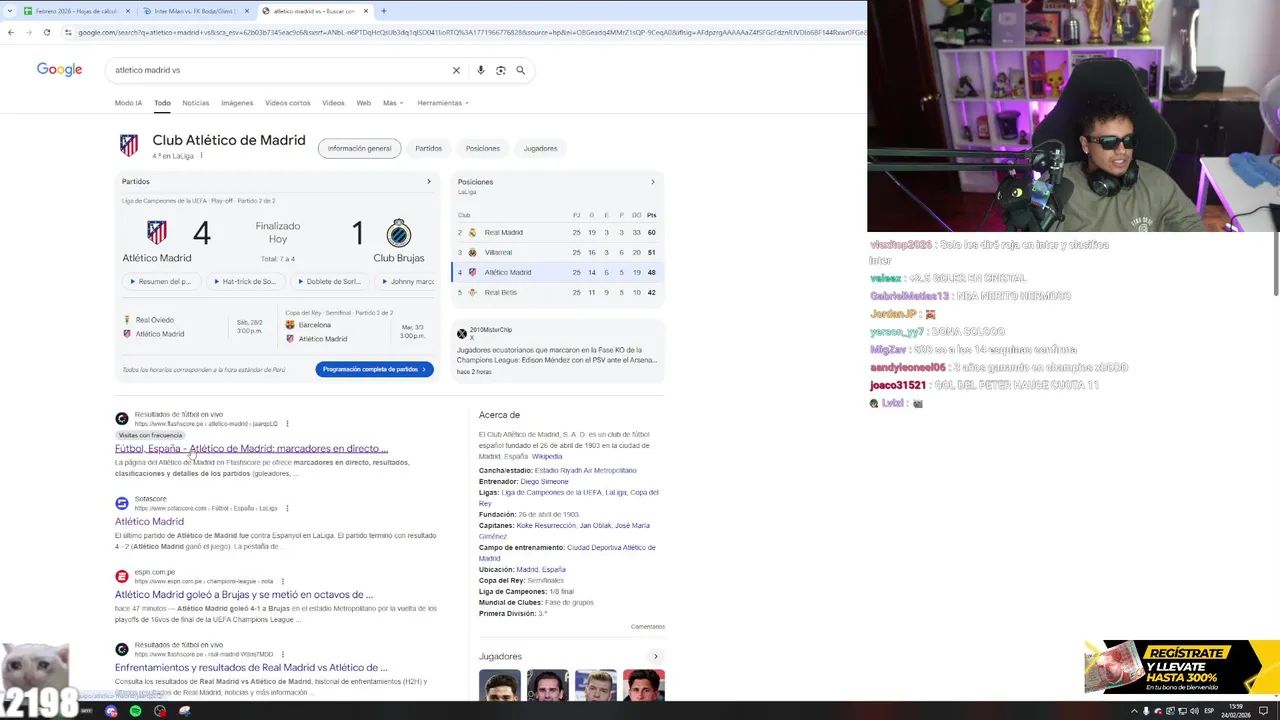Viewport: 1280px width, 720px height.
Task: Clear the search box with the X icon
Action: [x=456, y=70]
